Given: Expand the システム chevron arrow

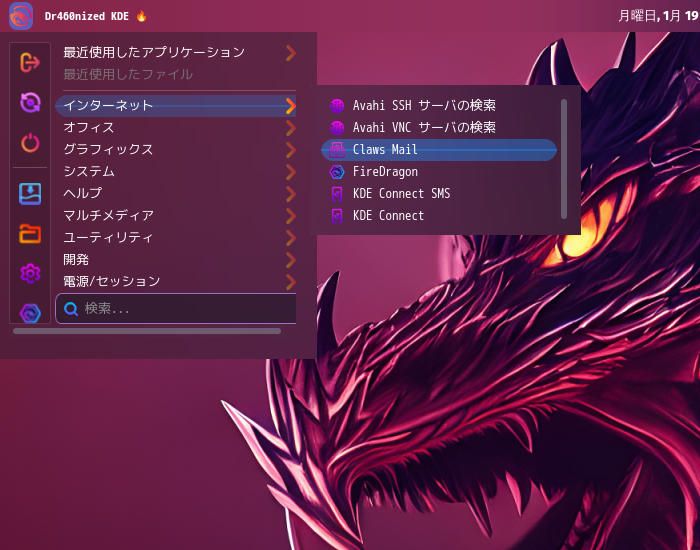Looking at the screenshot, I should [291, 171].
